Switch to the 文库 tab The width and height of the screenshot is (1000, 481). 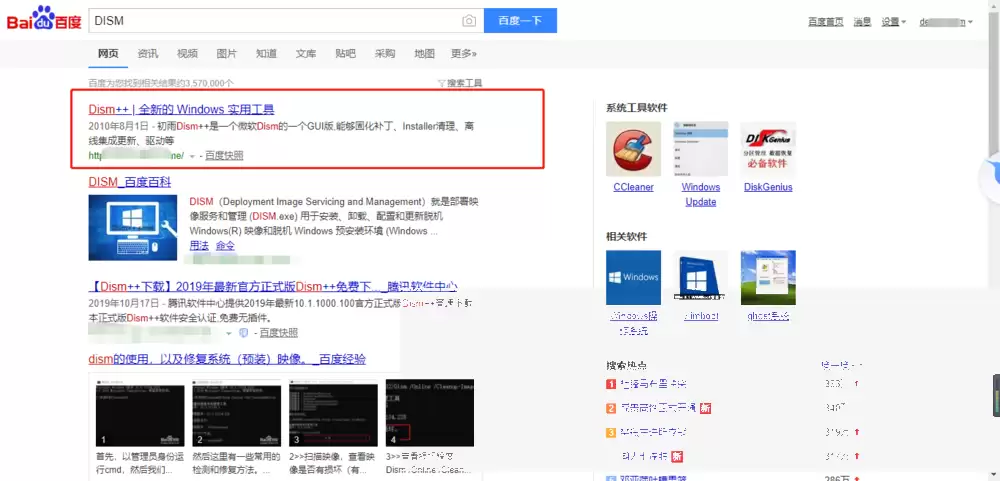coord(306,54)
